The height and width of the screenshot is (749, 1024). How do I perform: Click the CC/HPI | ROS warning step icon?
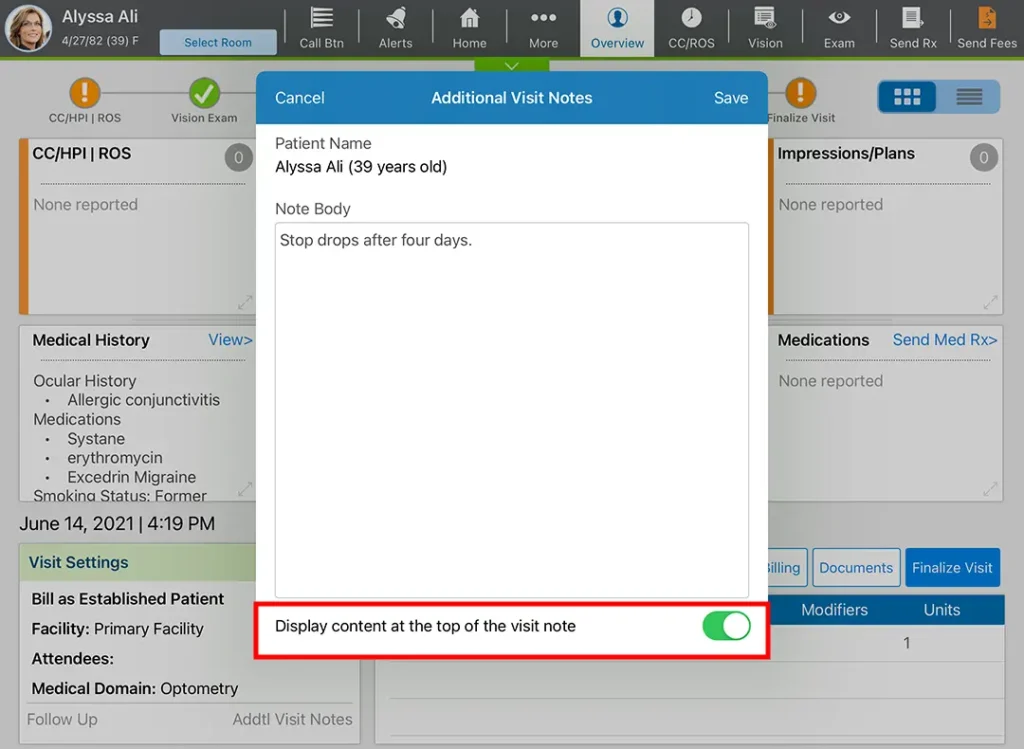tap(84, 93)
